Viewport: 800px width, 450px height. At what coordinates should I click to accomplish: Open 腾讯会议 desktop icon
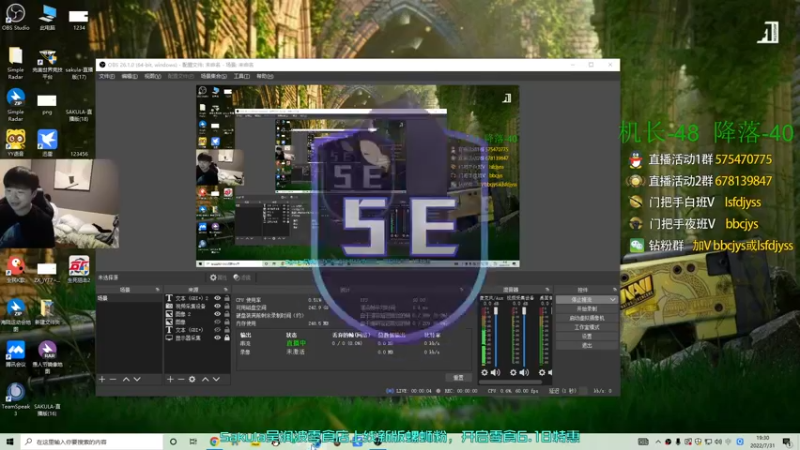(x=15, y=353)
